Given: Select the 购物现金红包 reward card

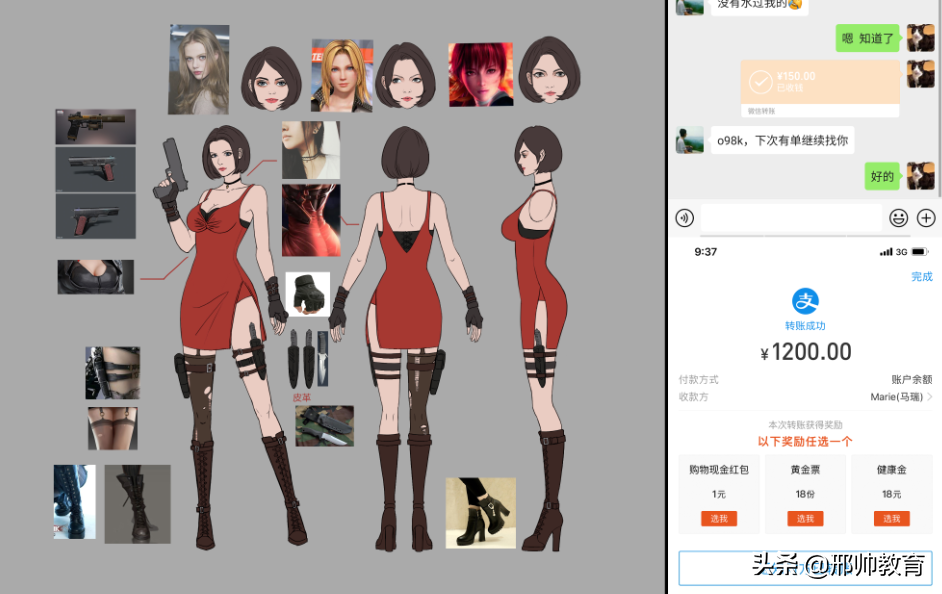Looking at the screenshot, I should pos(719,494).
